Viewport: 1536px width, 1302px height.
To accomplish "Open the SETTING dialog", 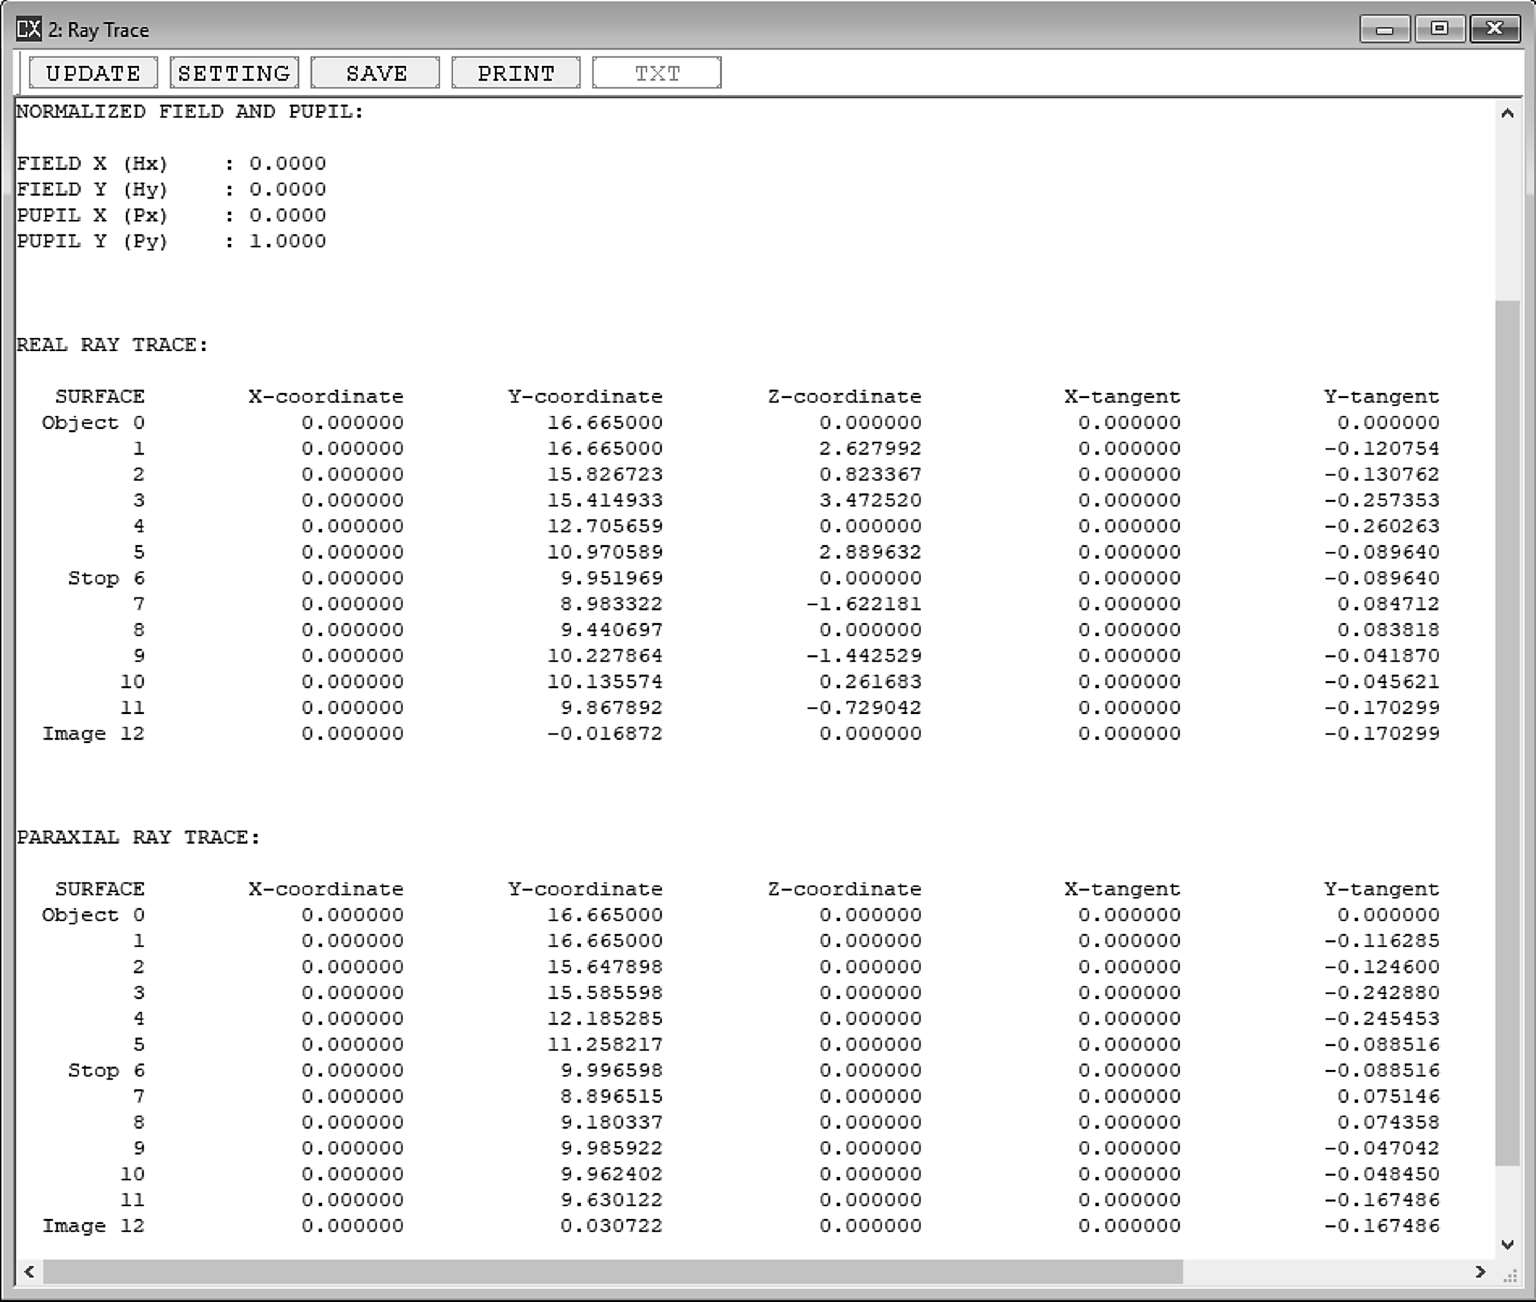I will [x=234, y=73].
